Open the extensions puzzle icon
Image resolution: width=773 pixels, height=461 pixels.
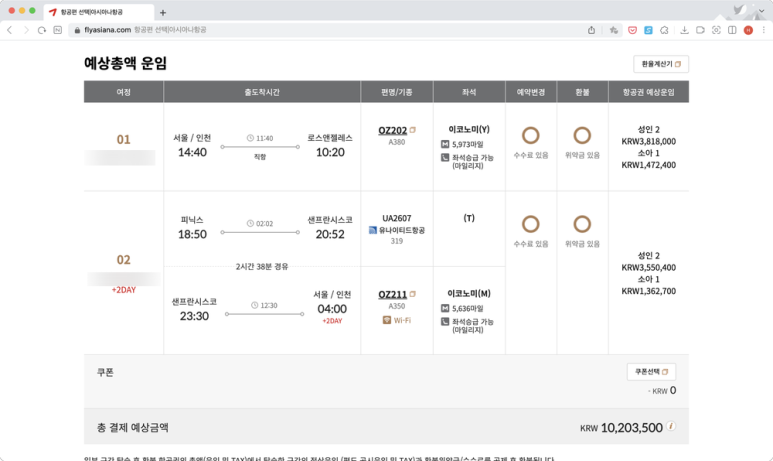point(665,30)
